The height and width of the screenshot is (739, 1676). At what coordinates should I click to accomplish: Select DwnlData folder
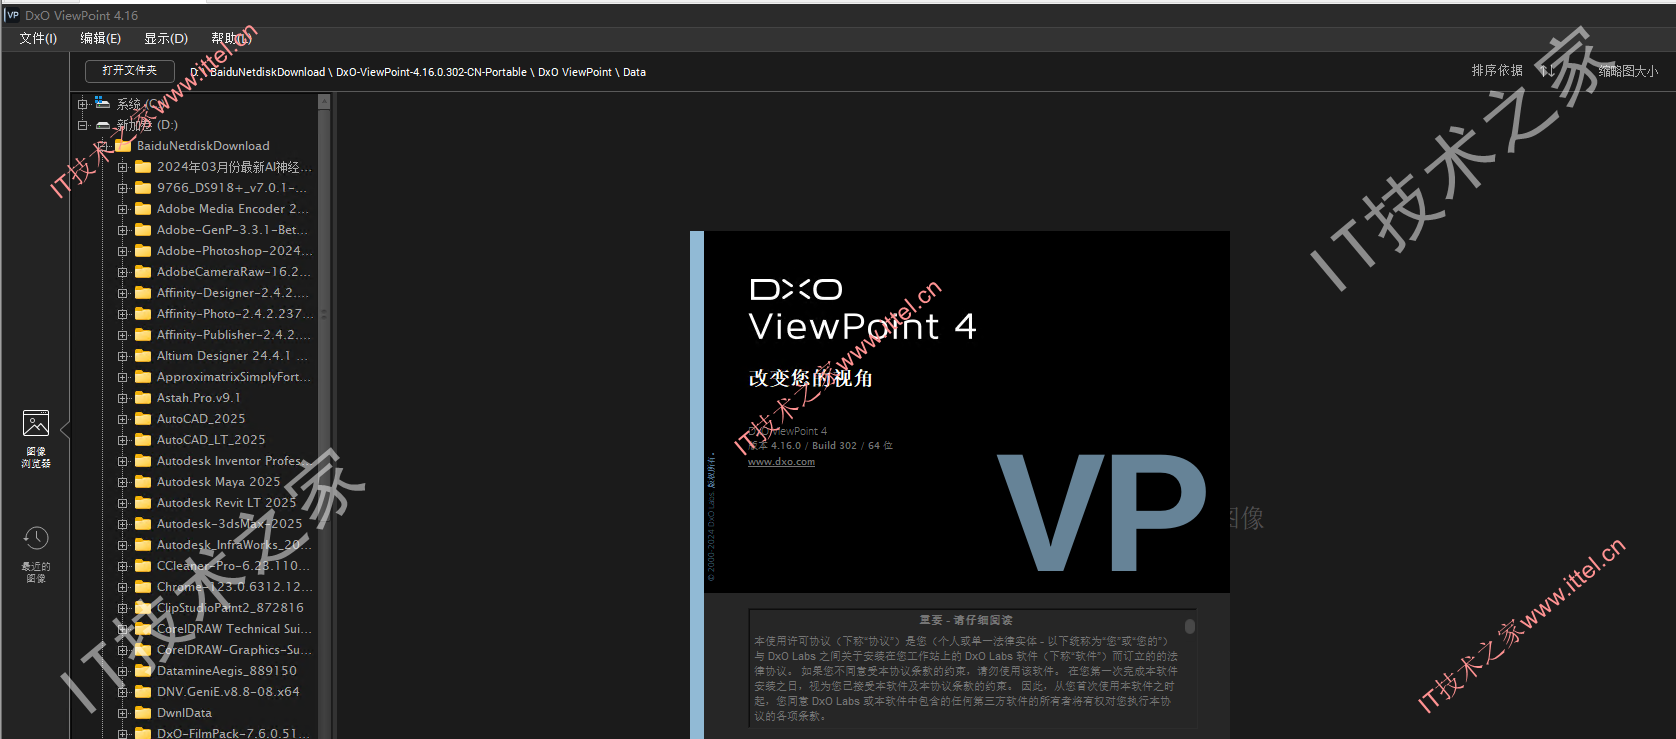[x=184, y=713]
